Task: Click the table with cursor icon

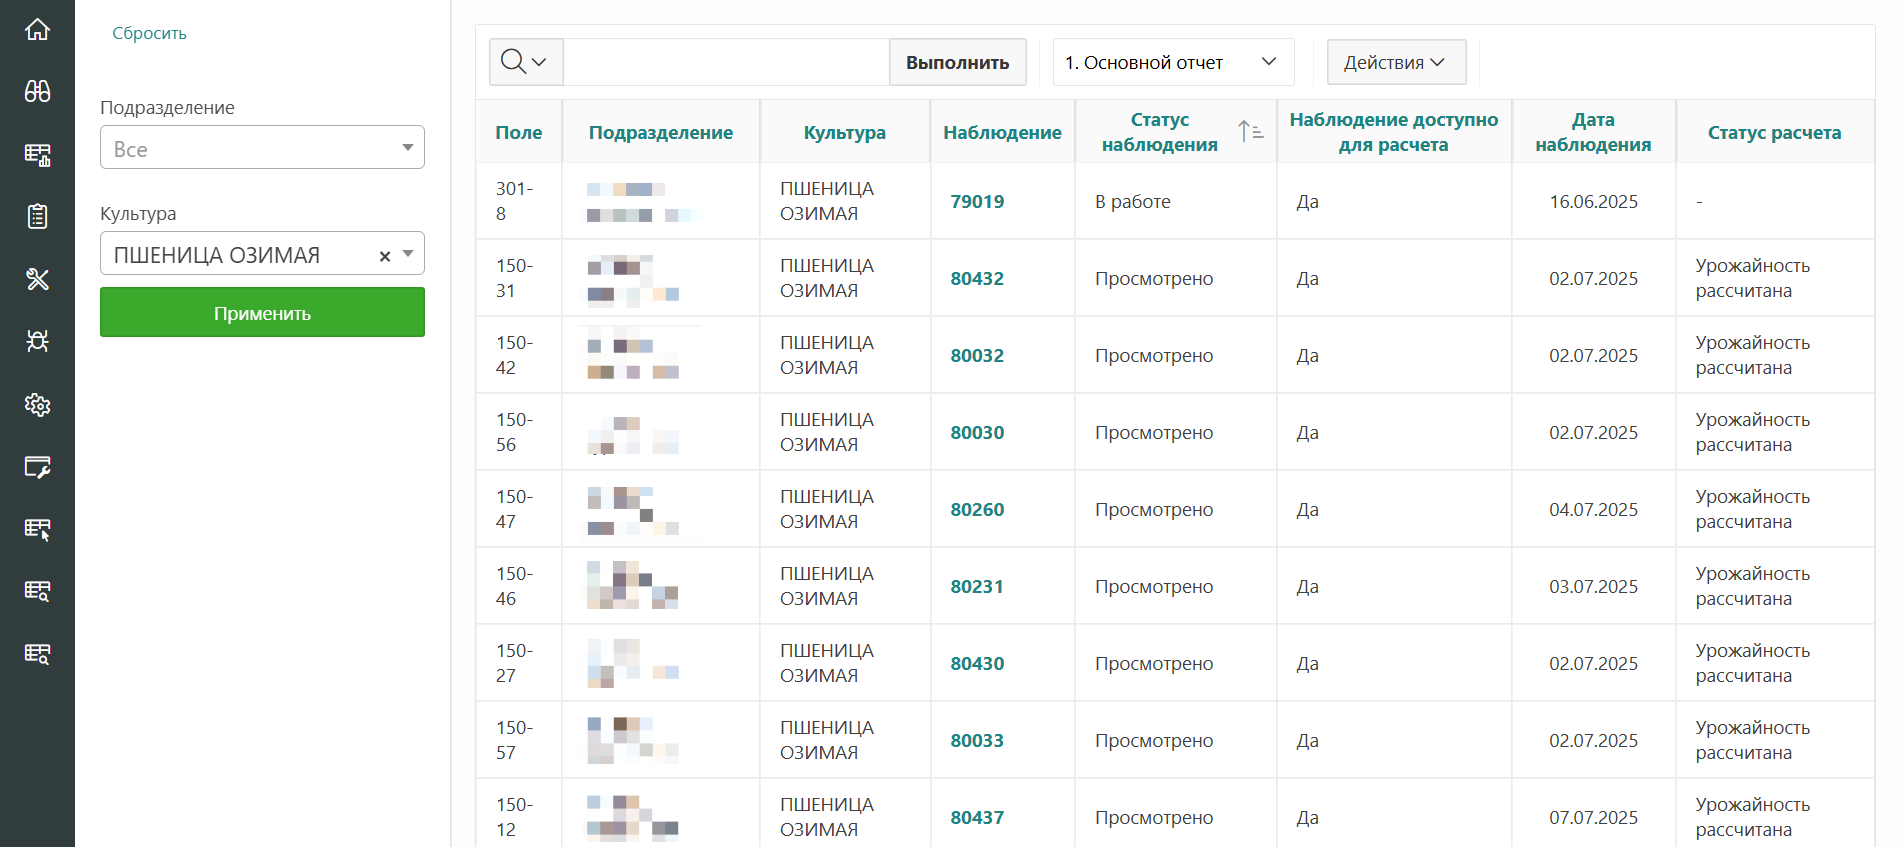Action: (37, 529)
